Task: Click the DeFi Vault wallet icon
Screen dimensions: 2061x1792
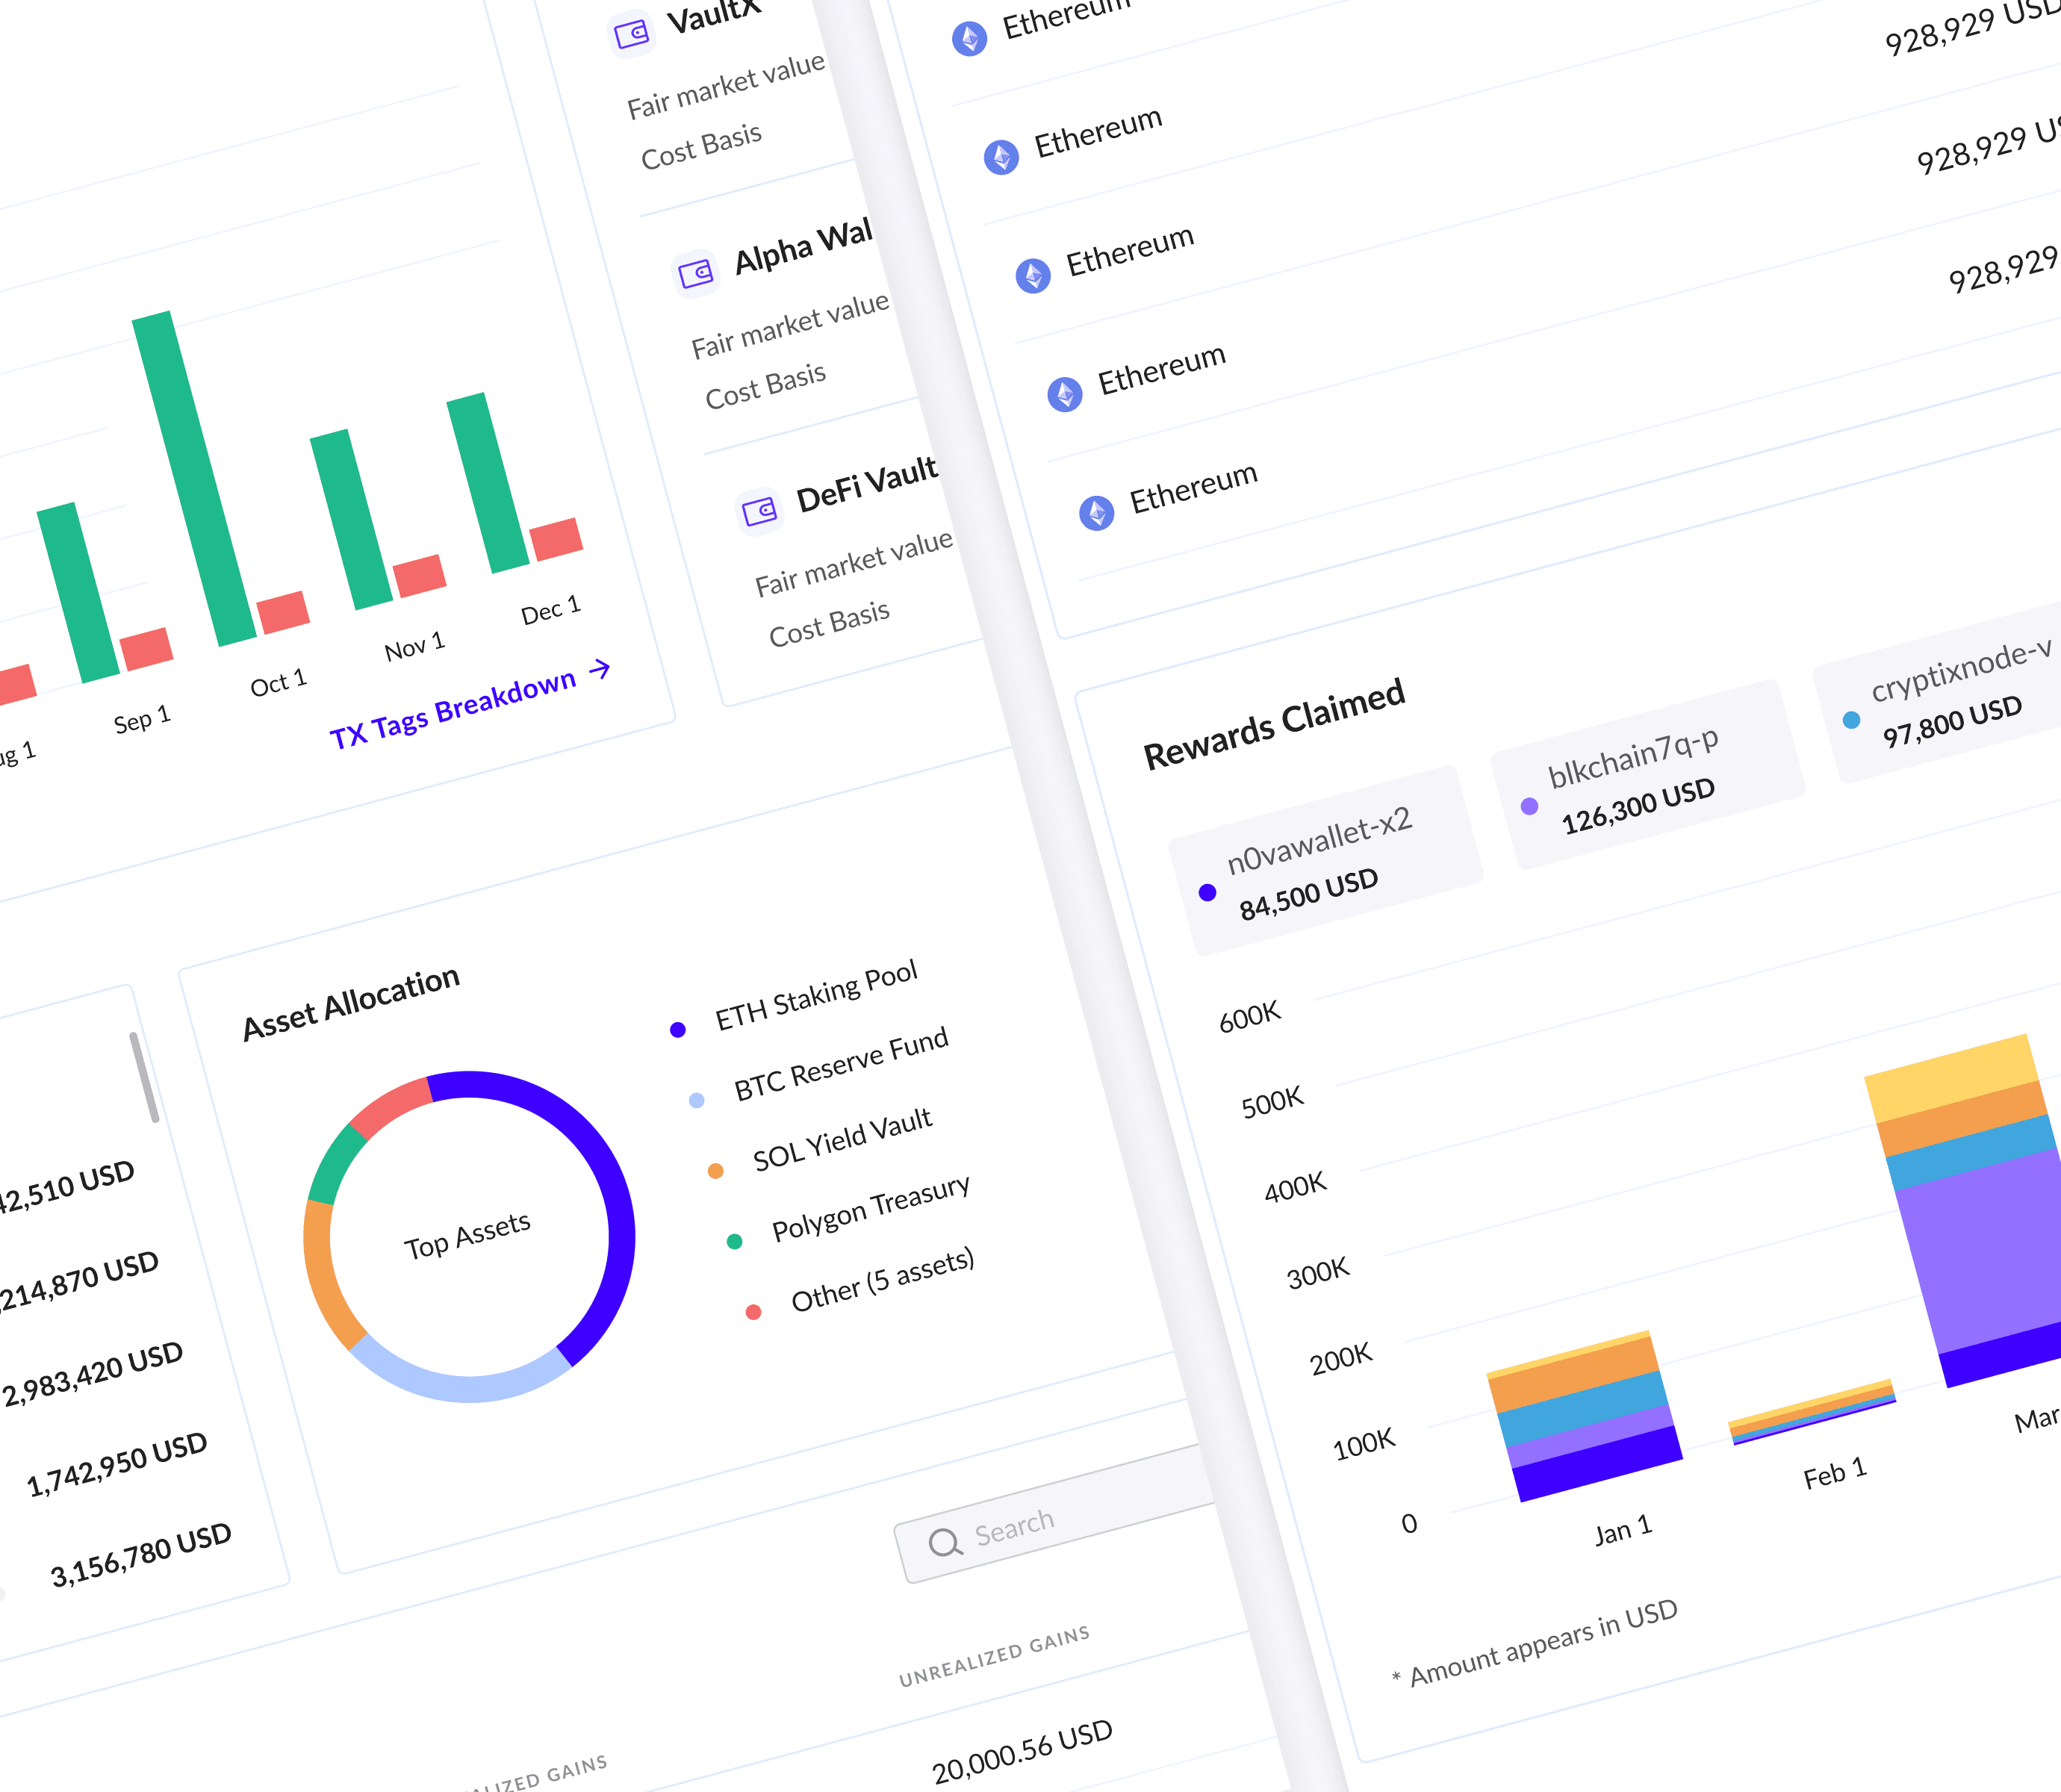Action: 759,512
